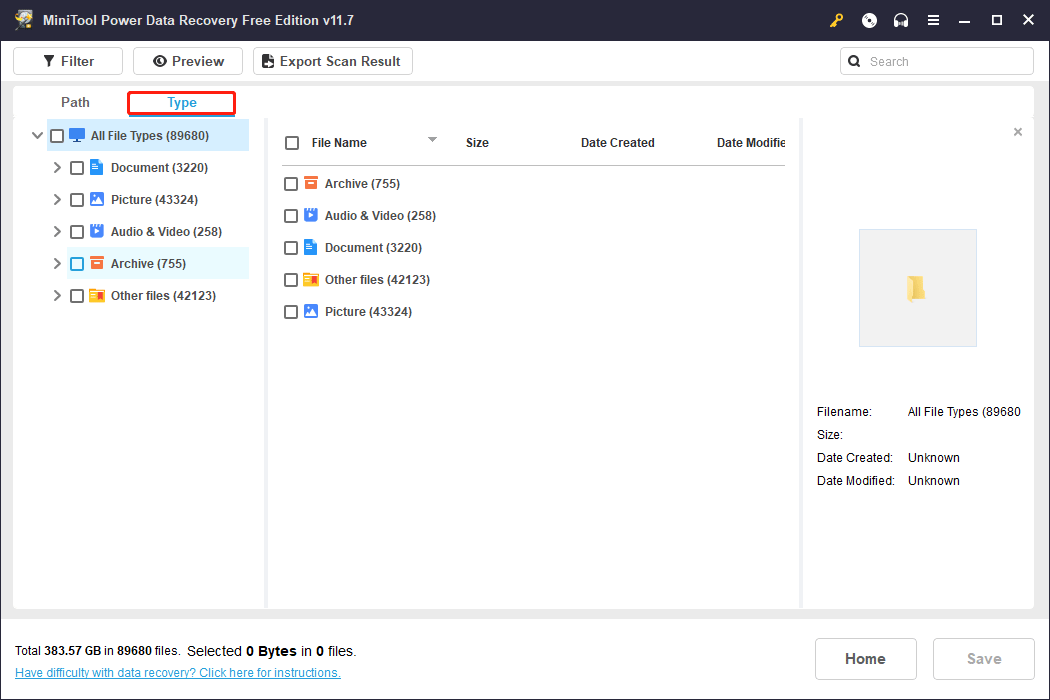
Task: Check Other files (42123) in file list
Action: [291, 280]
